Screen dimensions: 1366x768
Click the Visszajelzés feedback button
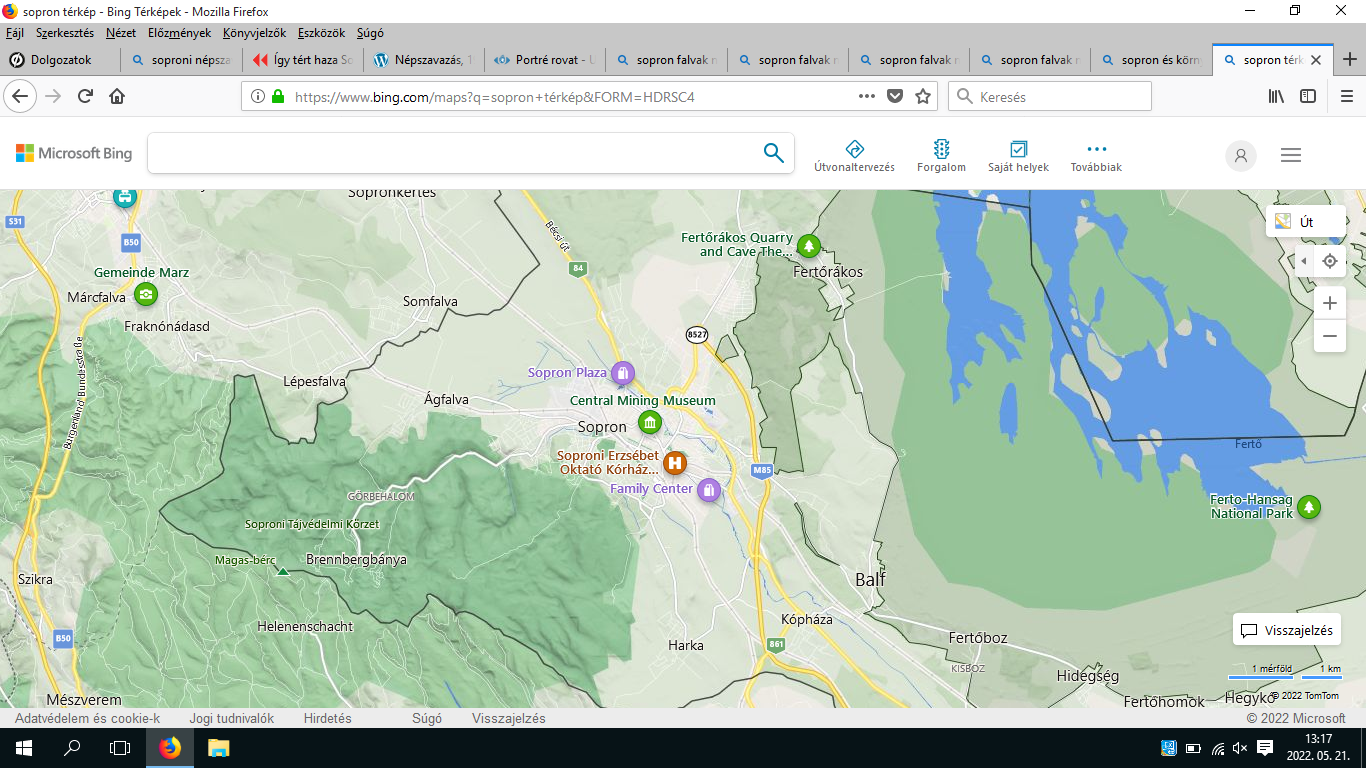tap(1286, 631)
